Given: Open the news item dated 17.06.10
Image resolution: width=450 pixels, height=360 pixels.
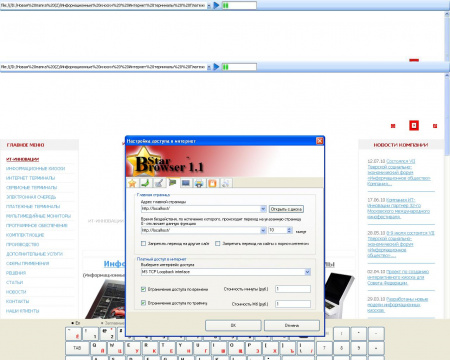Looking at the screenshot, I should (x=398, y=208).
